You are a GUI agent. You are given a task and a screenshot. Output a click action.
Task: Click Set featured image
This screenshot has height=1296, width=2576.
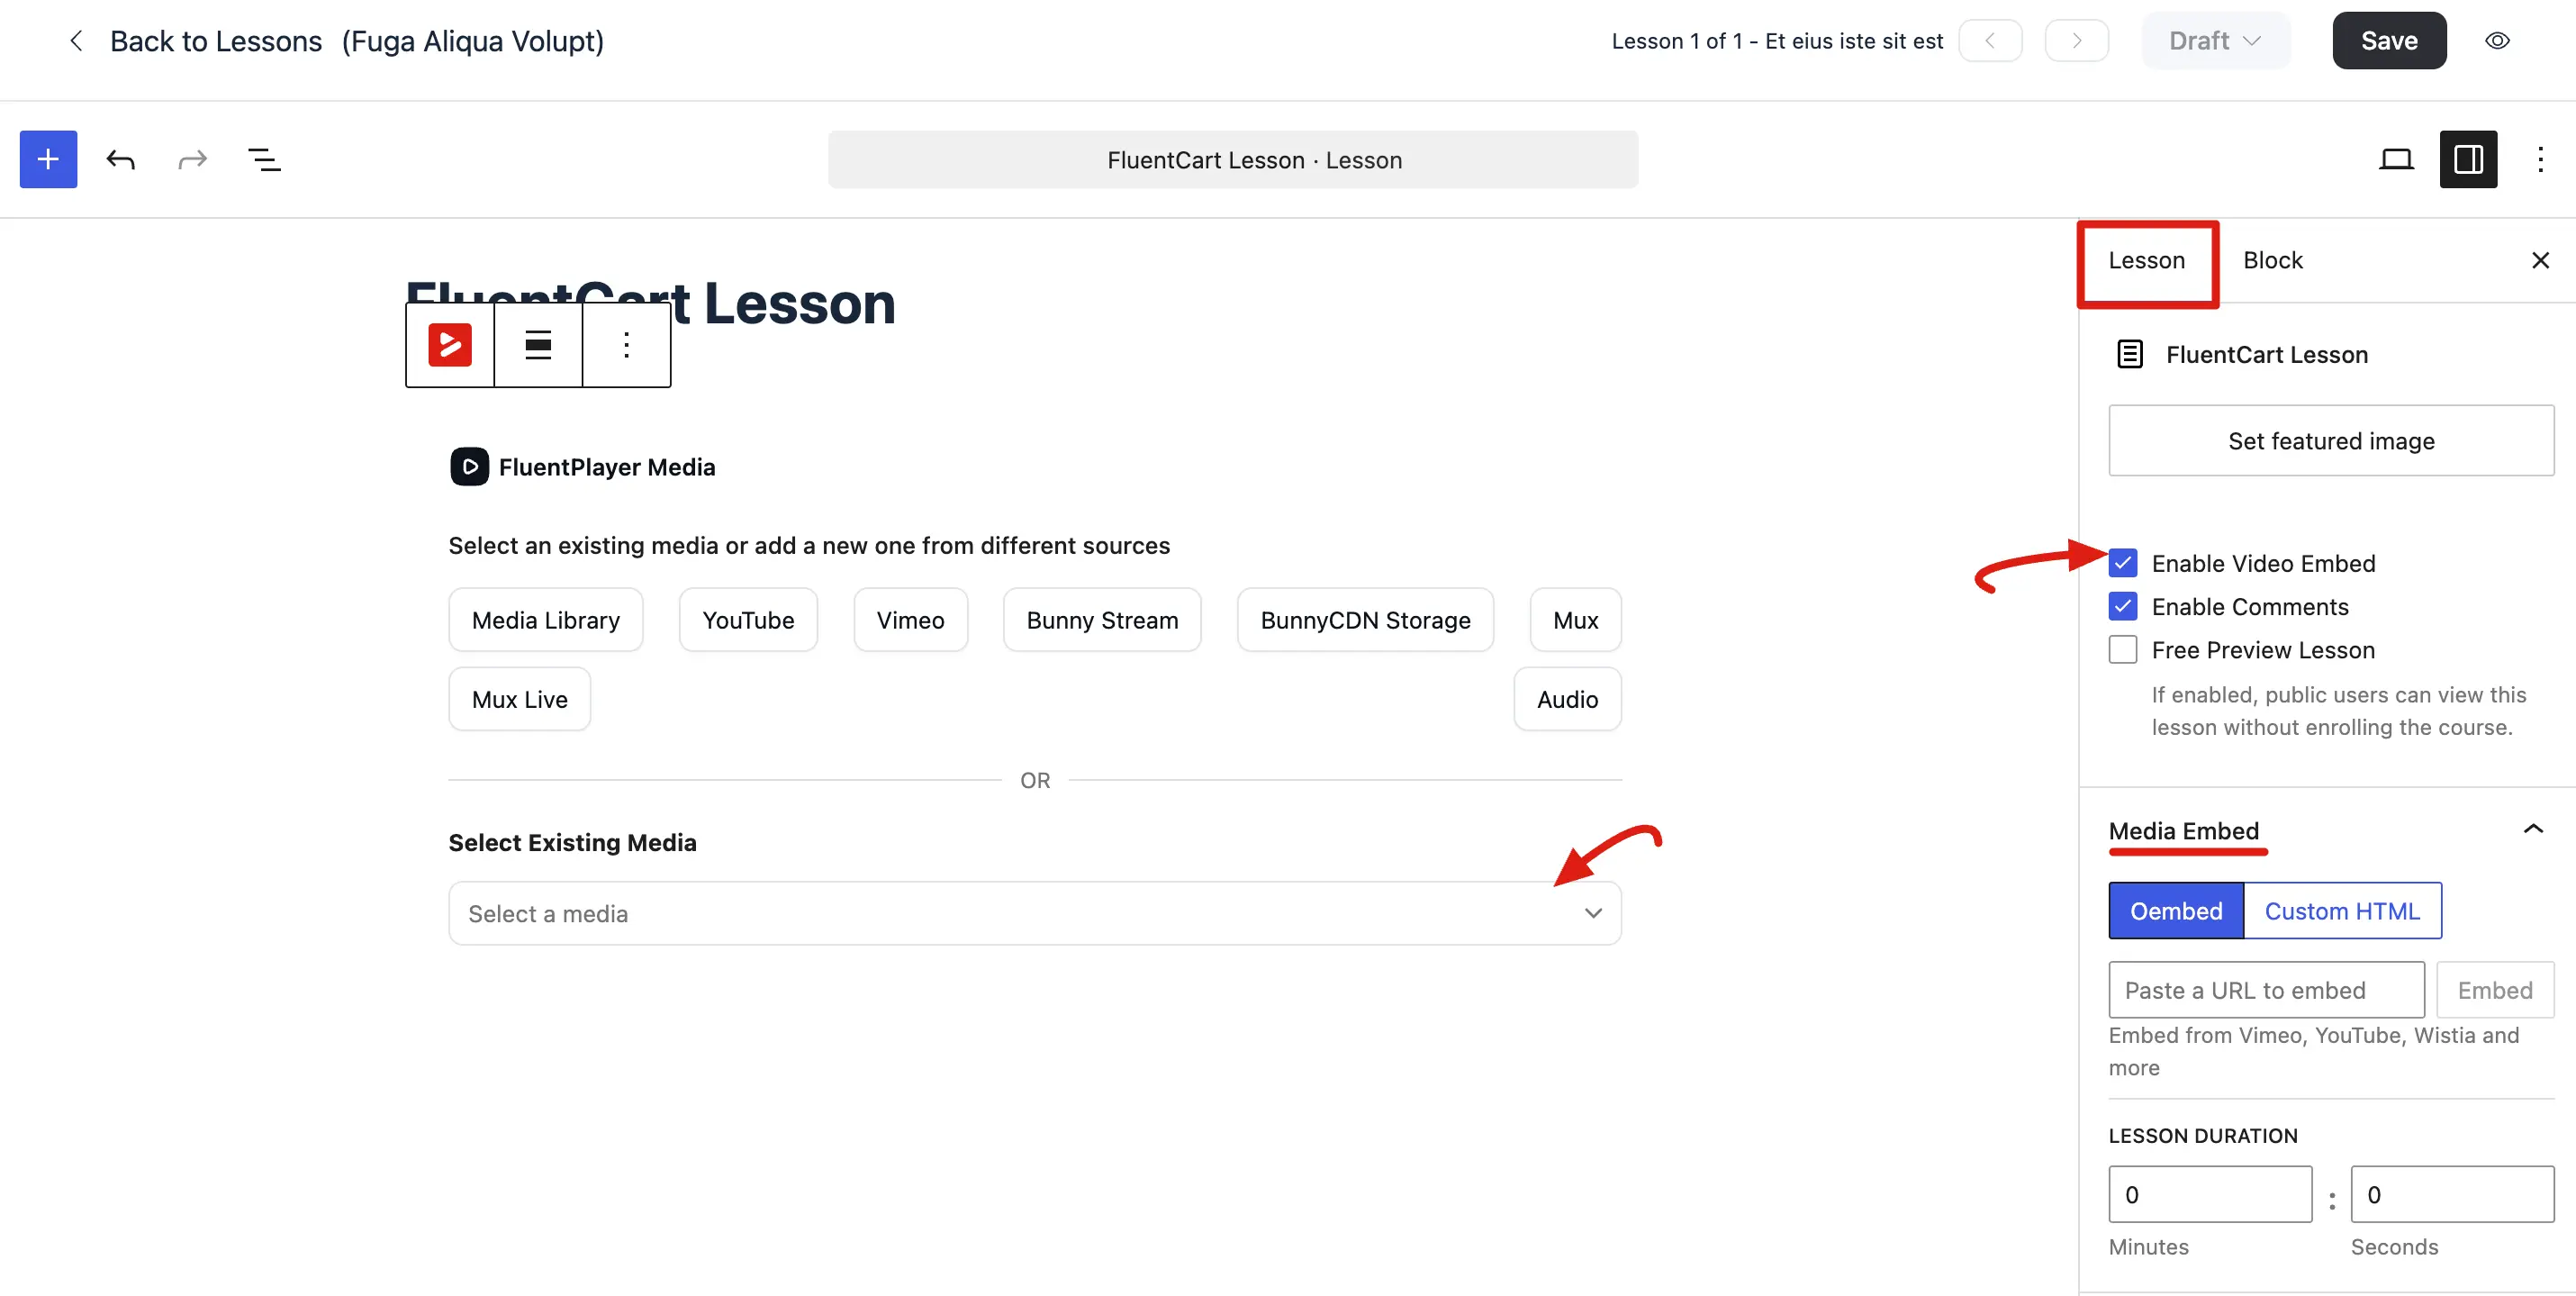2331,441
